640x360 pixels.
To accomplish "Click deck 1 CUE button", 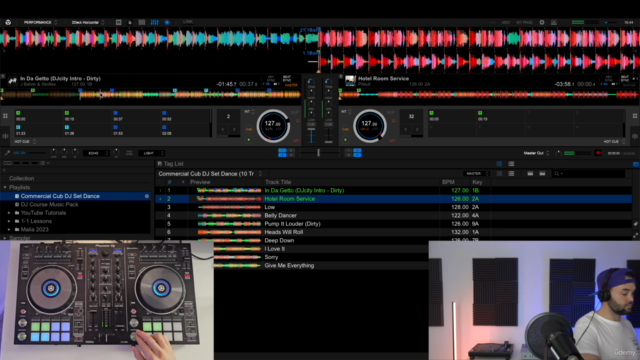I will point(249,129).
